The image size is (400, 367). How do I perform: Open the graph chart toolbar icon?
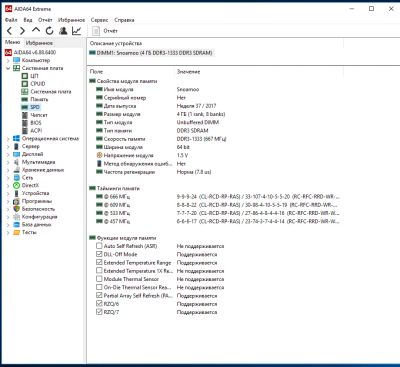(x=76, y=31)
